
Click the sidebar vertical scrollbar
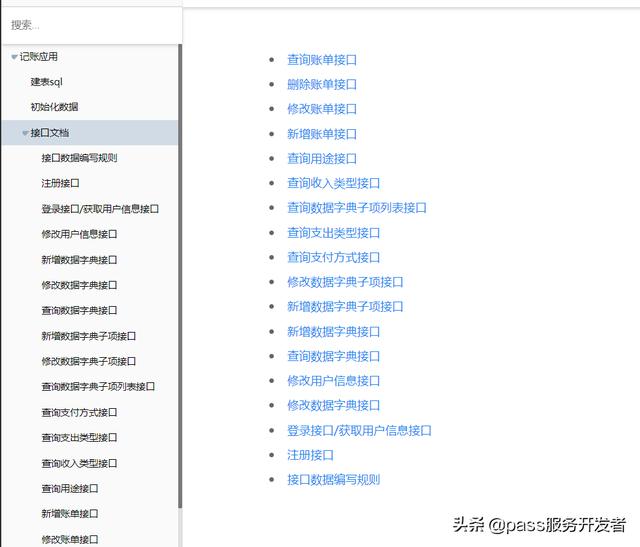pyautogui.click(x=180, y=276)
